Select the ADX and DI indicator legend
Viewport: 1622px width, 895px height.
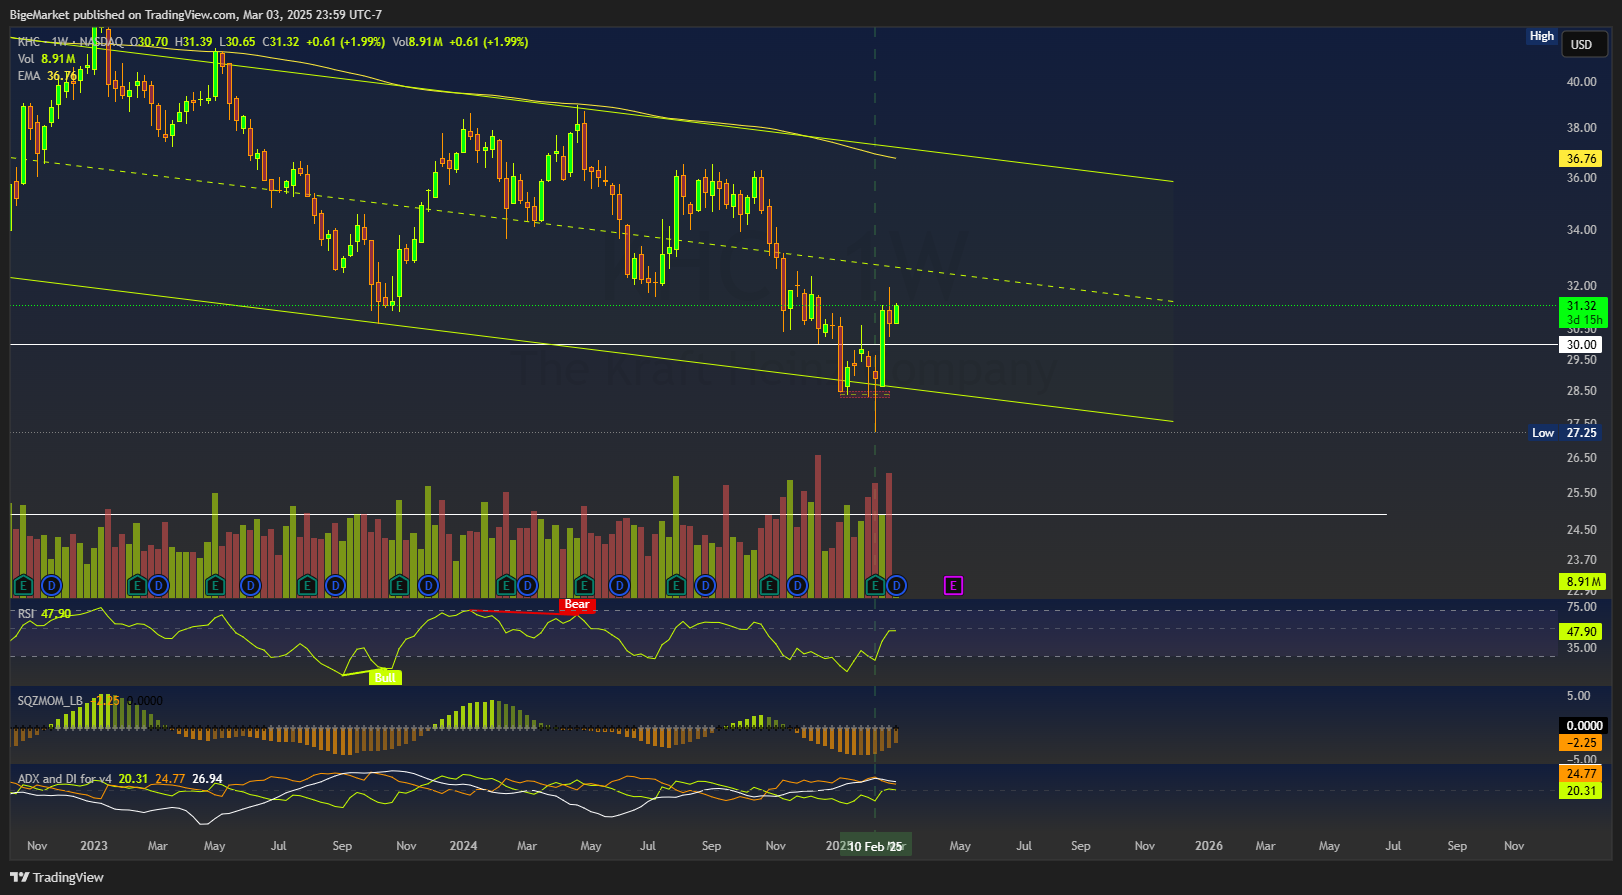point(65,779)
